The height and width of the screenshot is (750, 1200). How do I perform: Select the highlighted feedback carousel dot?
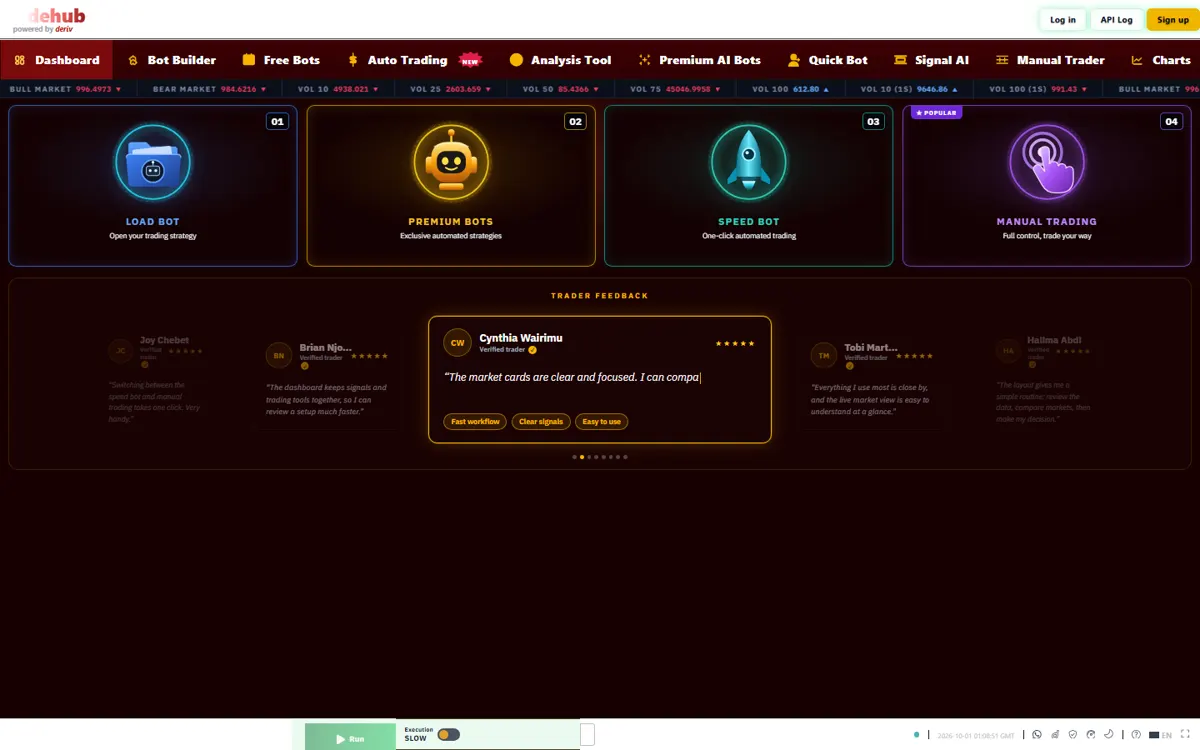click(582, 457)
